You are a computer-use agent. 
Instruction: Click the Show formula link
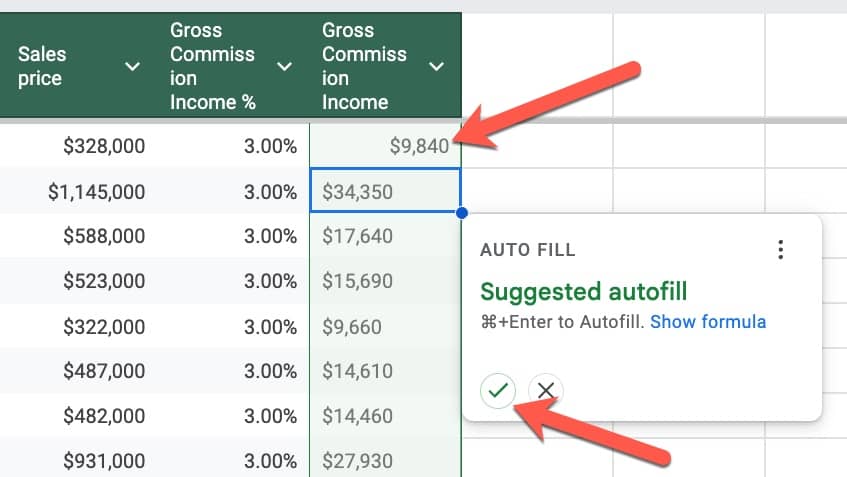pyautogui.click(x=708, y=322)
